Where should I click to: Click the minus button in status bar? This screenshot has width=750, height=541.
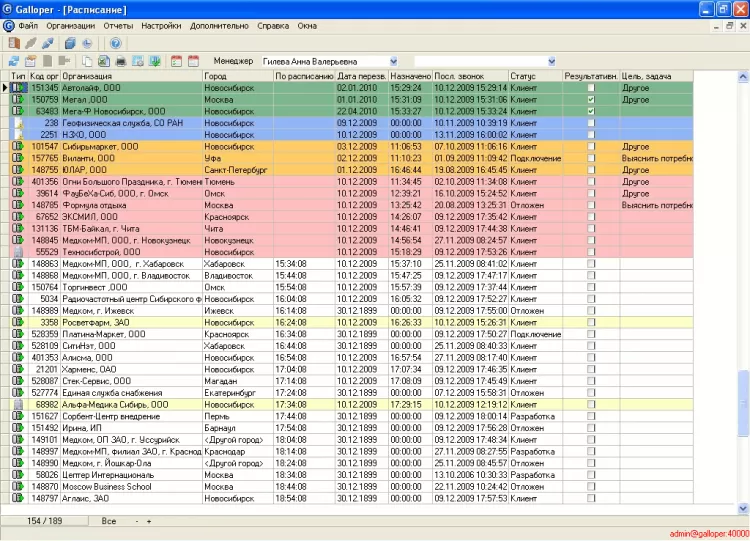[137, 521]
